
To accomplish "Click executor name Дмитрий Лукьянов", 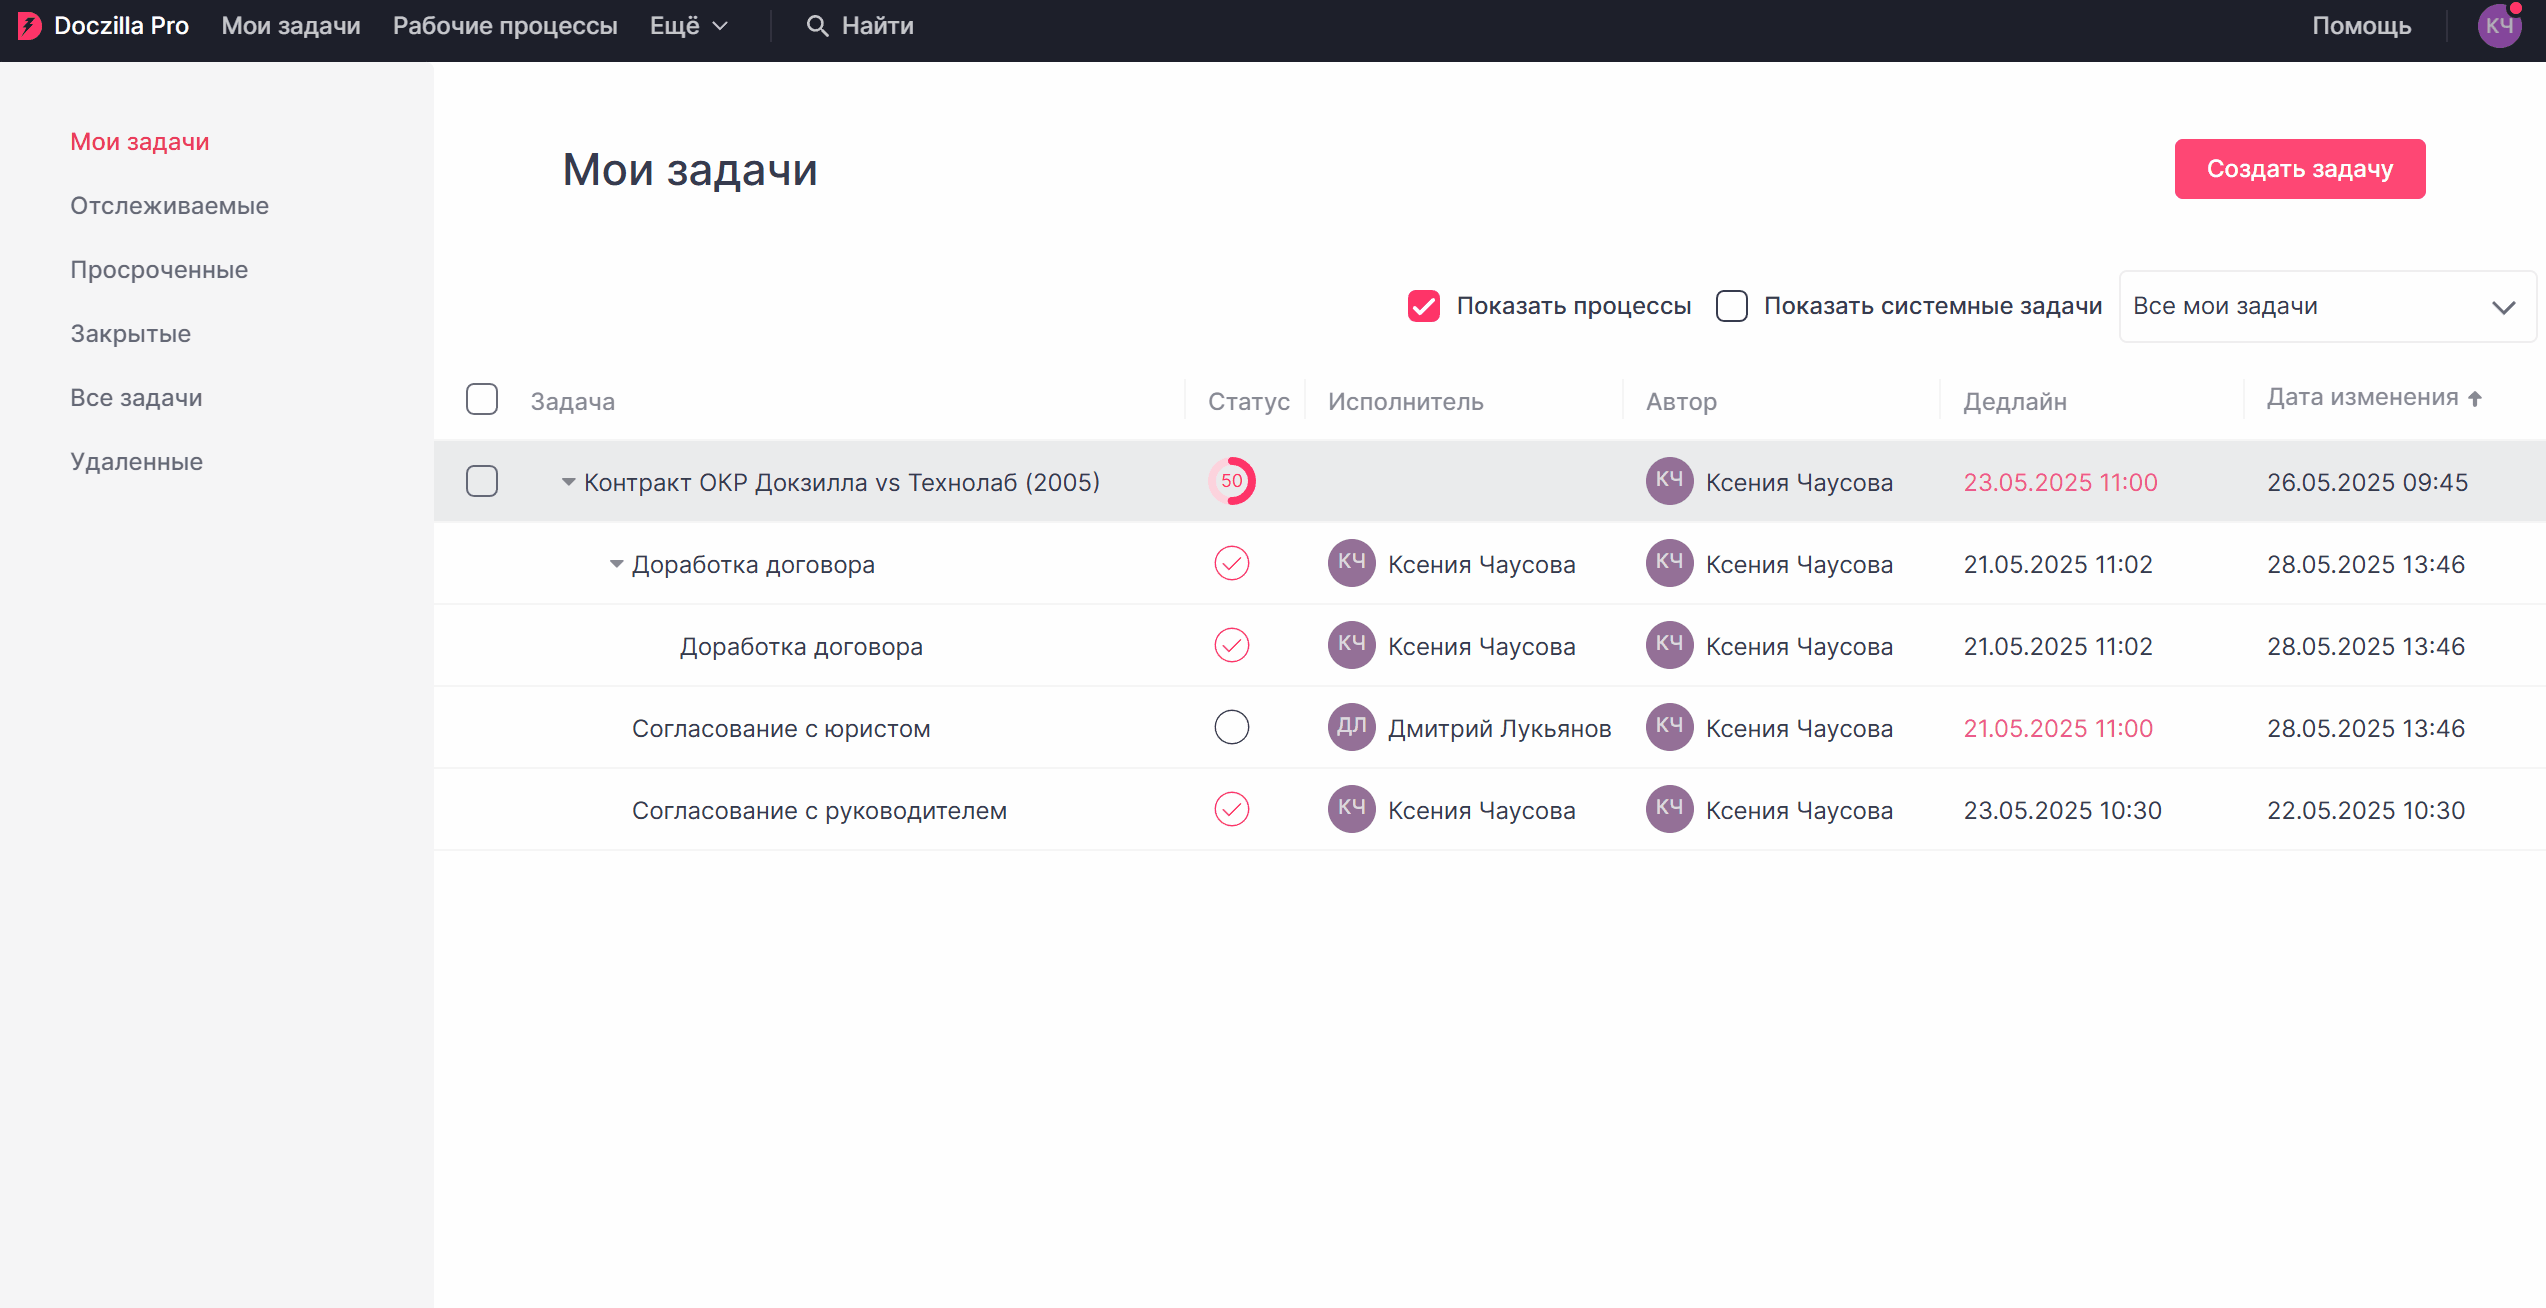I will (x=1499, y=728).
